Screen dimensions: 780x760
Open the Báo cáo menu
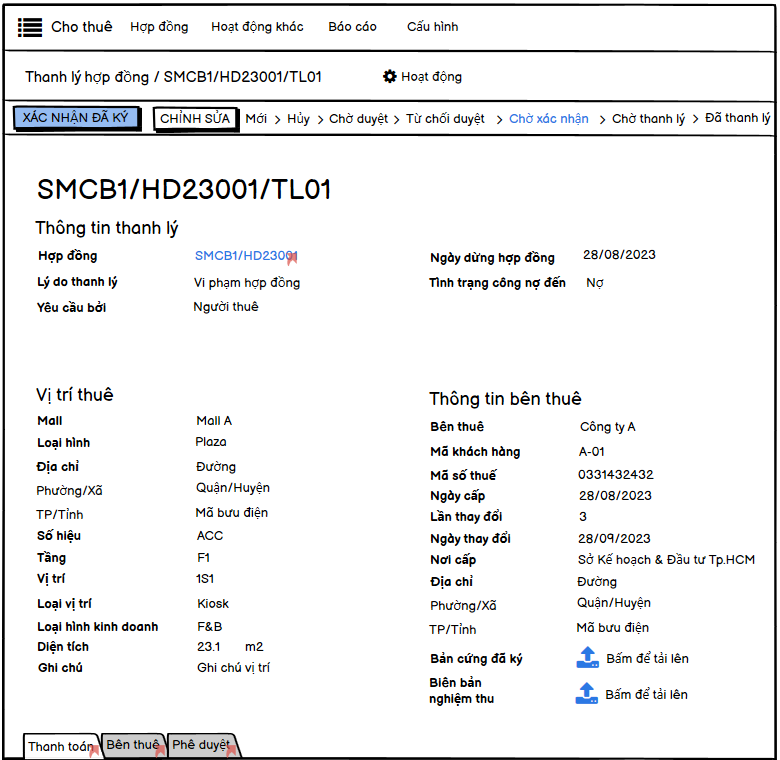point(352,27)
